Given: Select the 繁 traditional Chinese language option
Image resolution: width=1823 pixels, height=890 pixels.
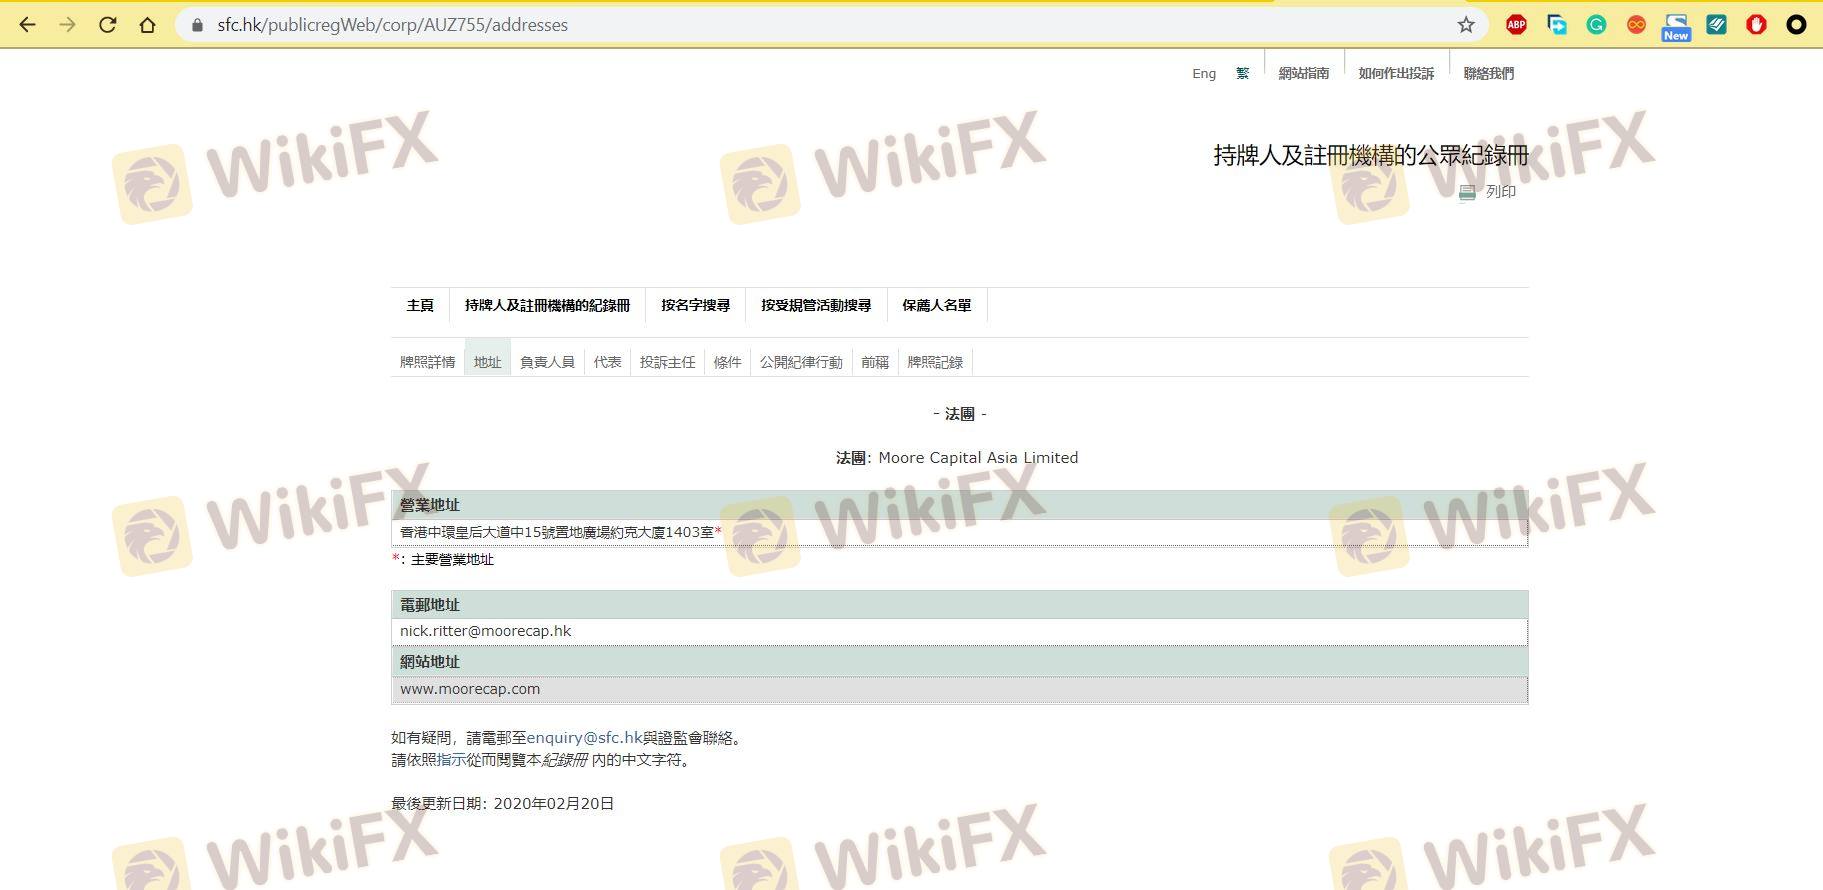Looking at the screenshot, I should click(1242, 73).
